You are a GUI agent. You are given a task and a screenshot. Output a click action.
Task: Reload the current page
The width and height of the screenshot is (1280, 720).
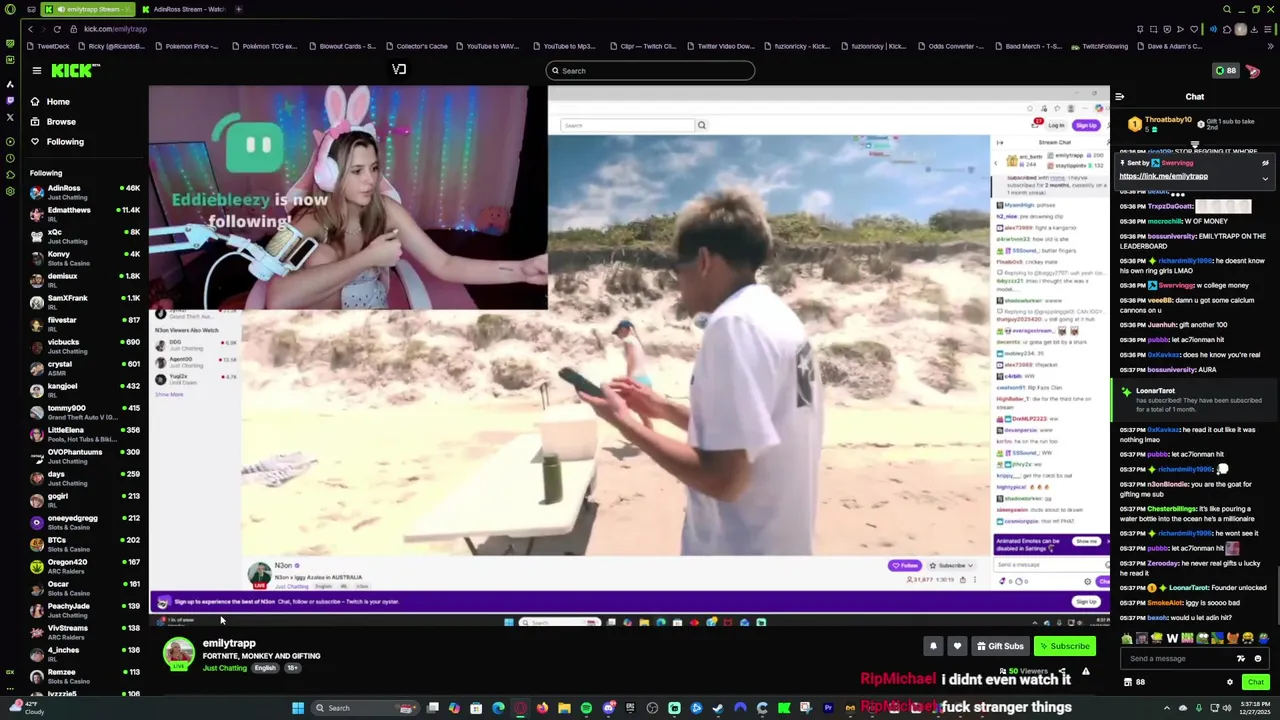[57, 29]
